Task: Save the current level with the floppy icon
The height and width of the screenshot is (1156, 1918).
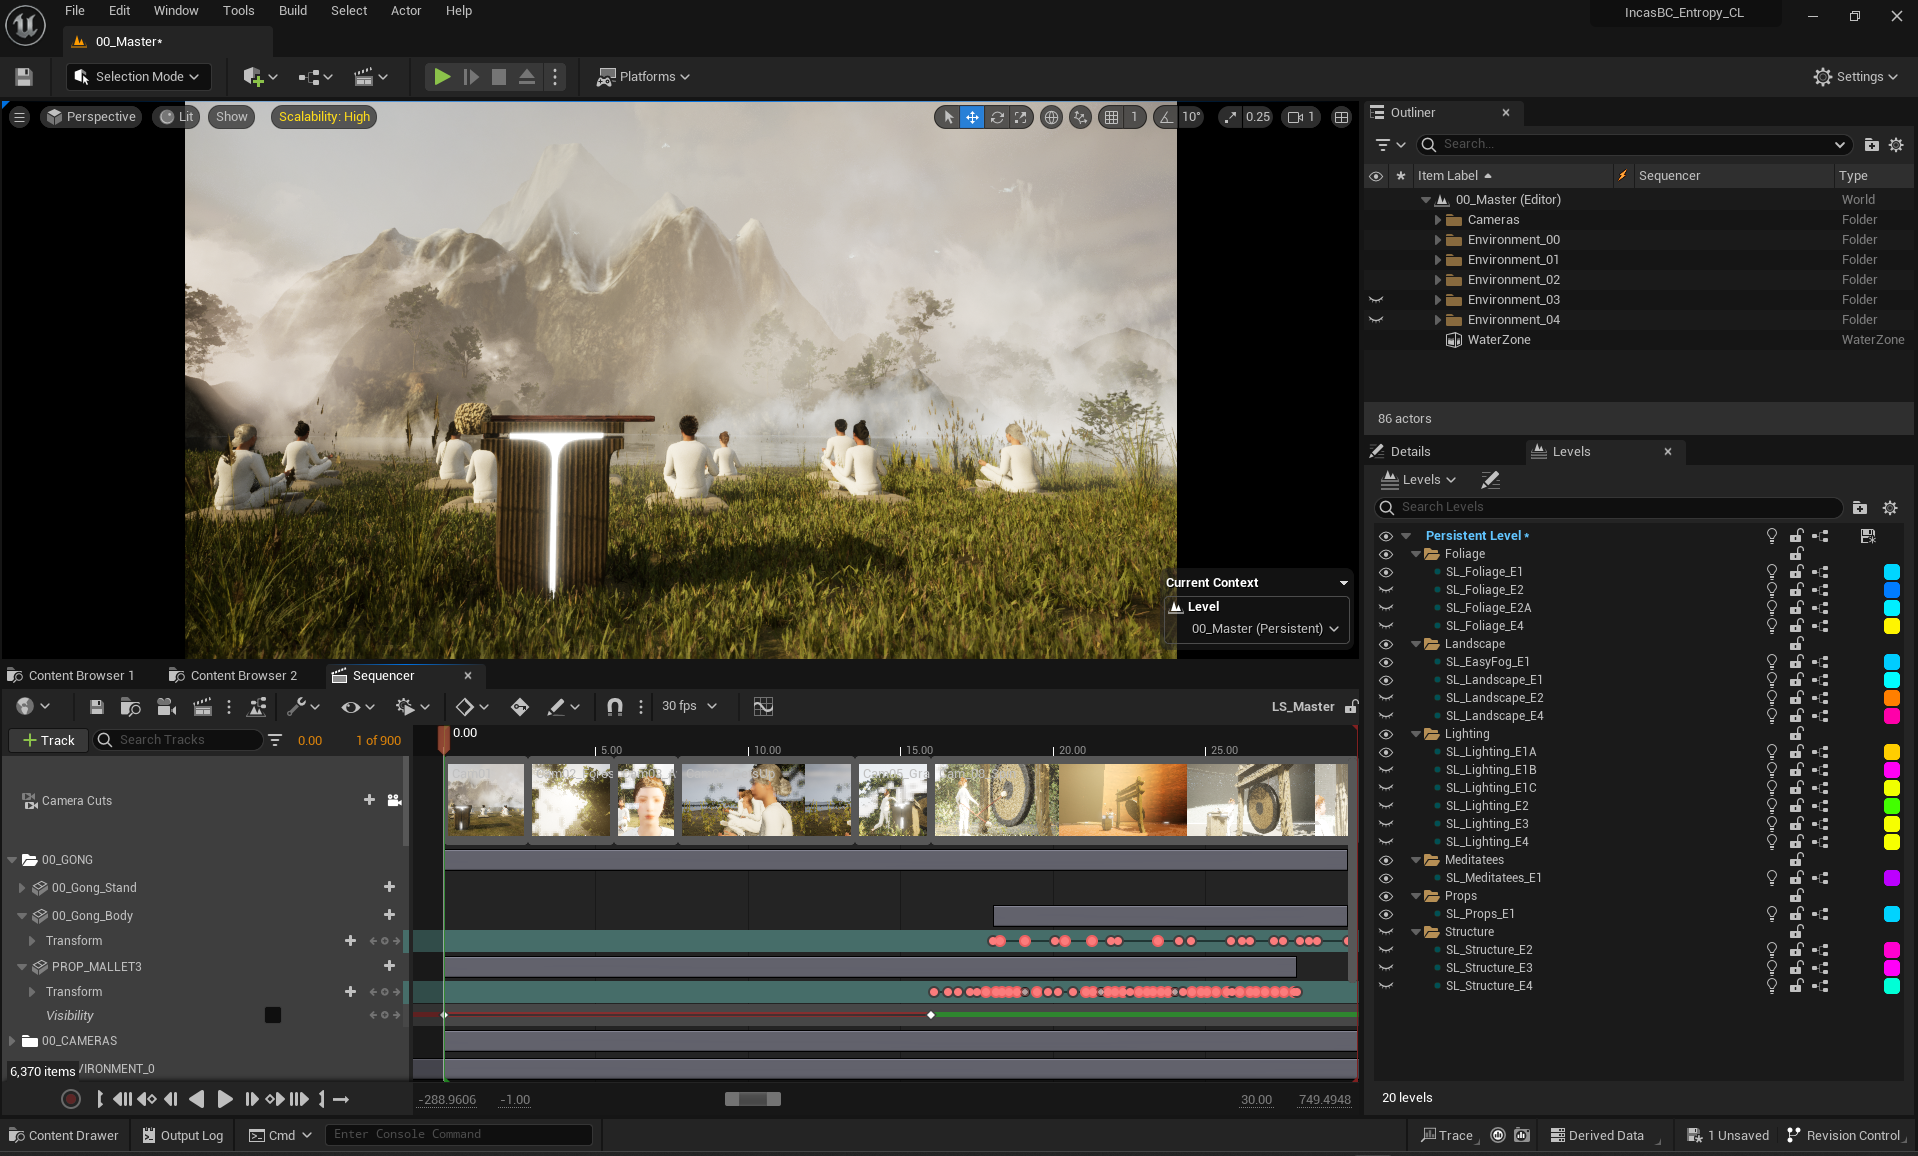Action: (24, 77)
